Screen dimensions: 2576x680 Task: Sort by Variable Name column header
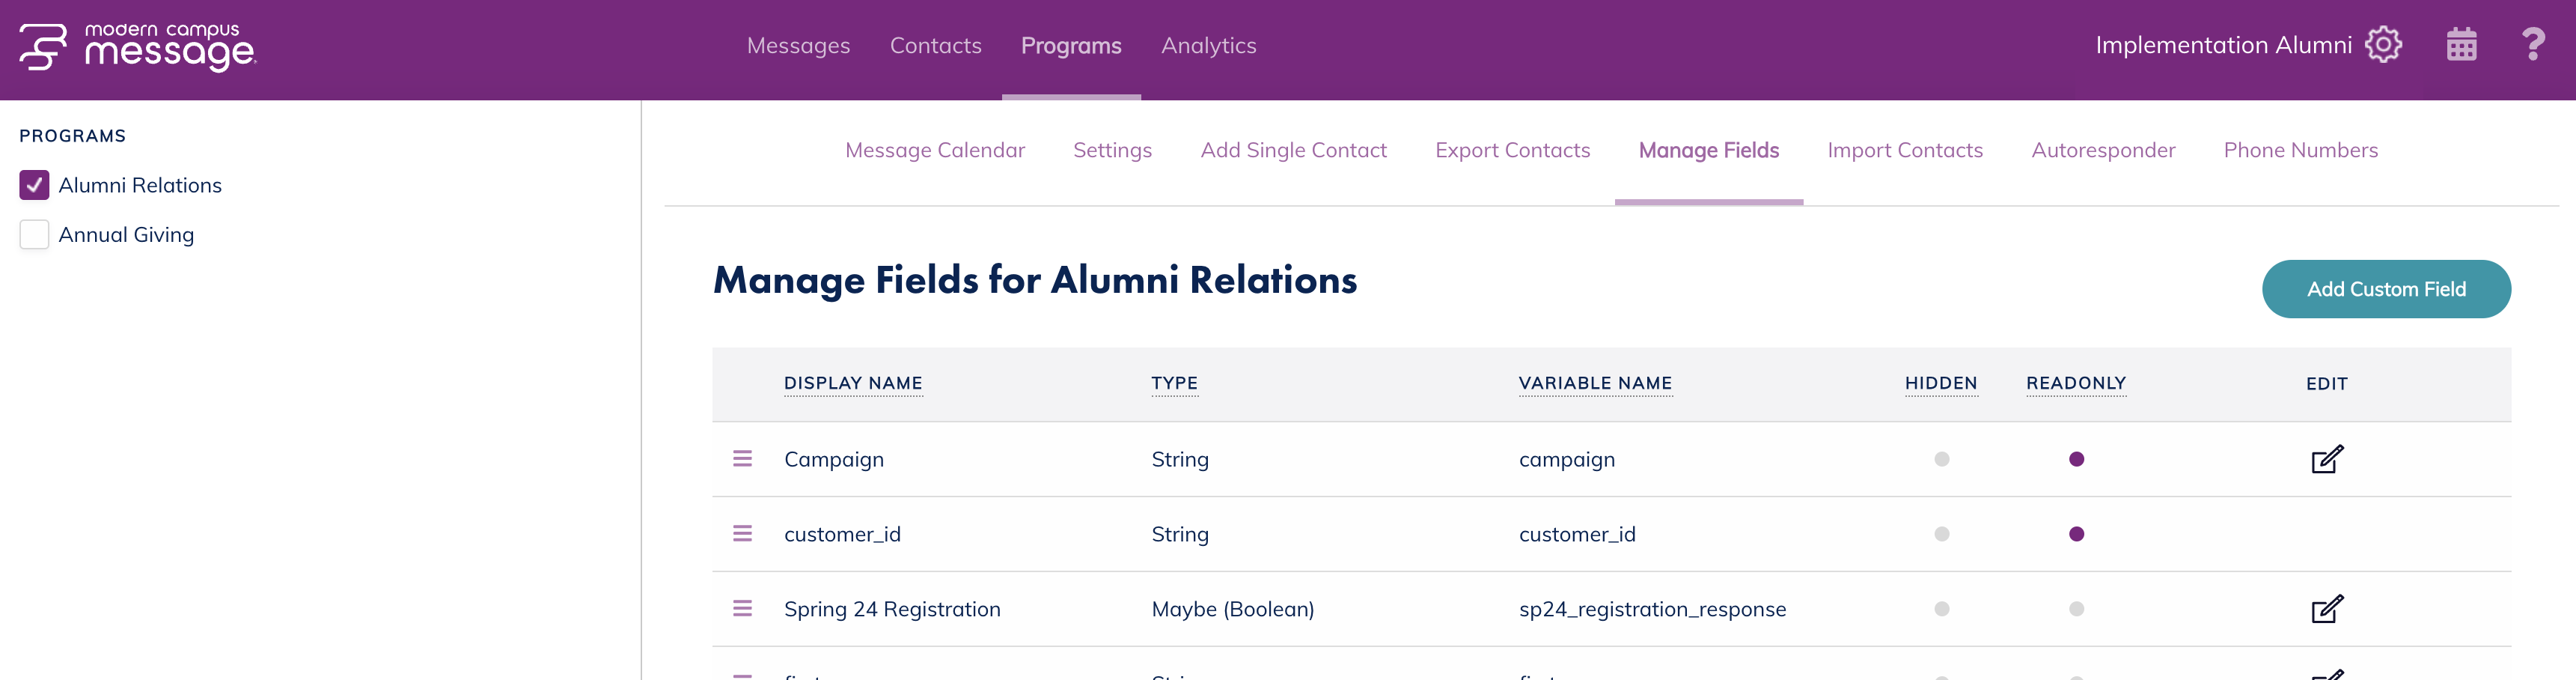tap(1595, 383)
